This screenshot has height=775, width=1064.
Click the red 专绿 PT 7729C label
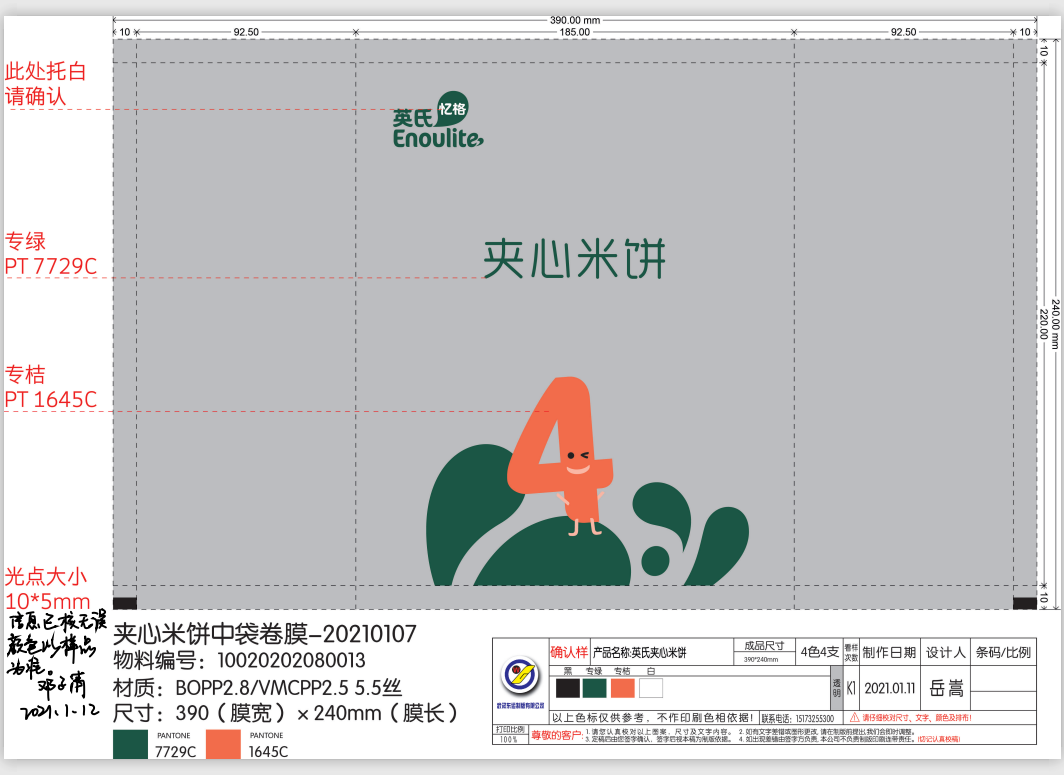[x=51, y=254]
